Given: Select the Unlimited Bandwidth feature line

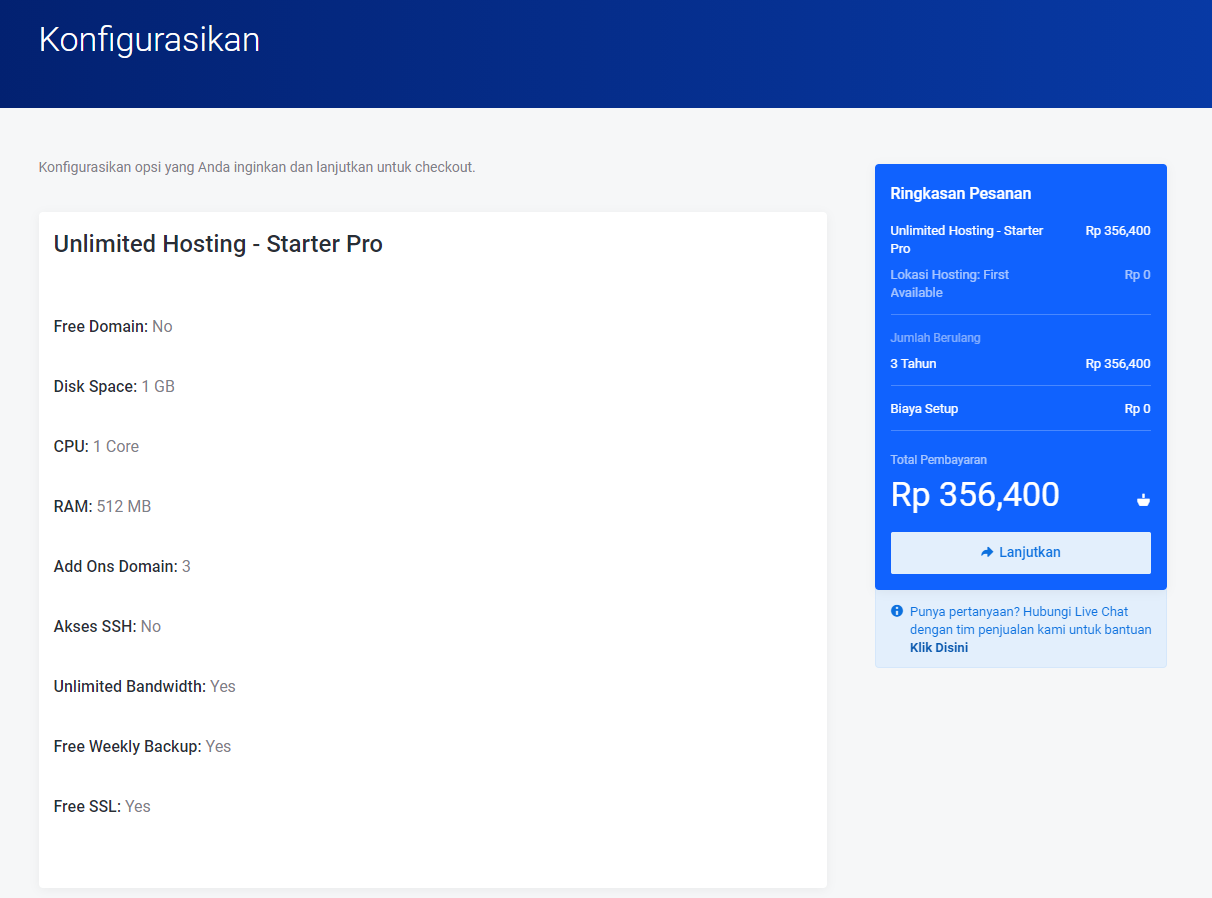Looking at the screenshot, I should click(x=144, y=687).
